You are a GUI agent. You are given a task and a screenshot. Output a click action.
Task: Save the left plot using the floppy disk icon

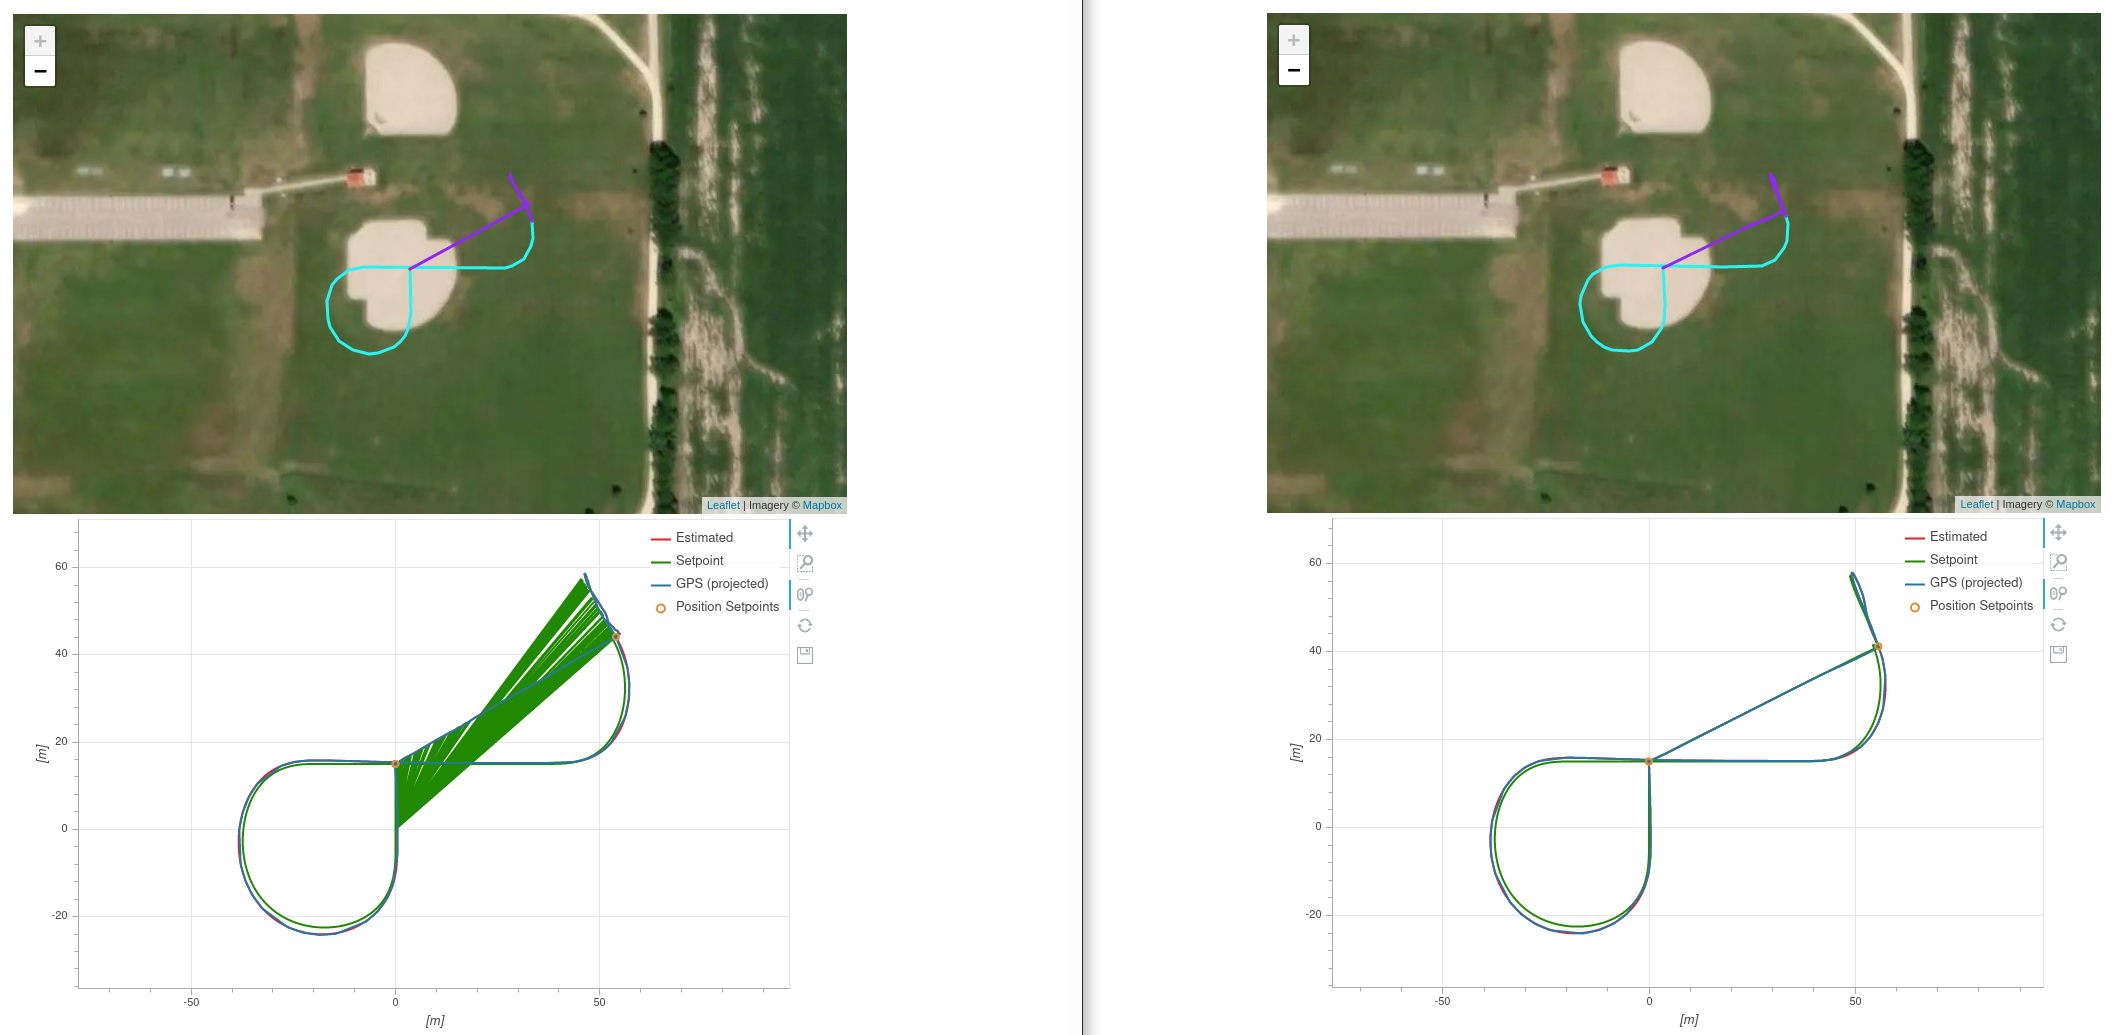805,654
